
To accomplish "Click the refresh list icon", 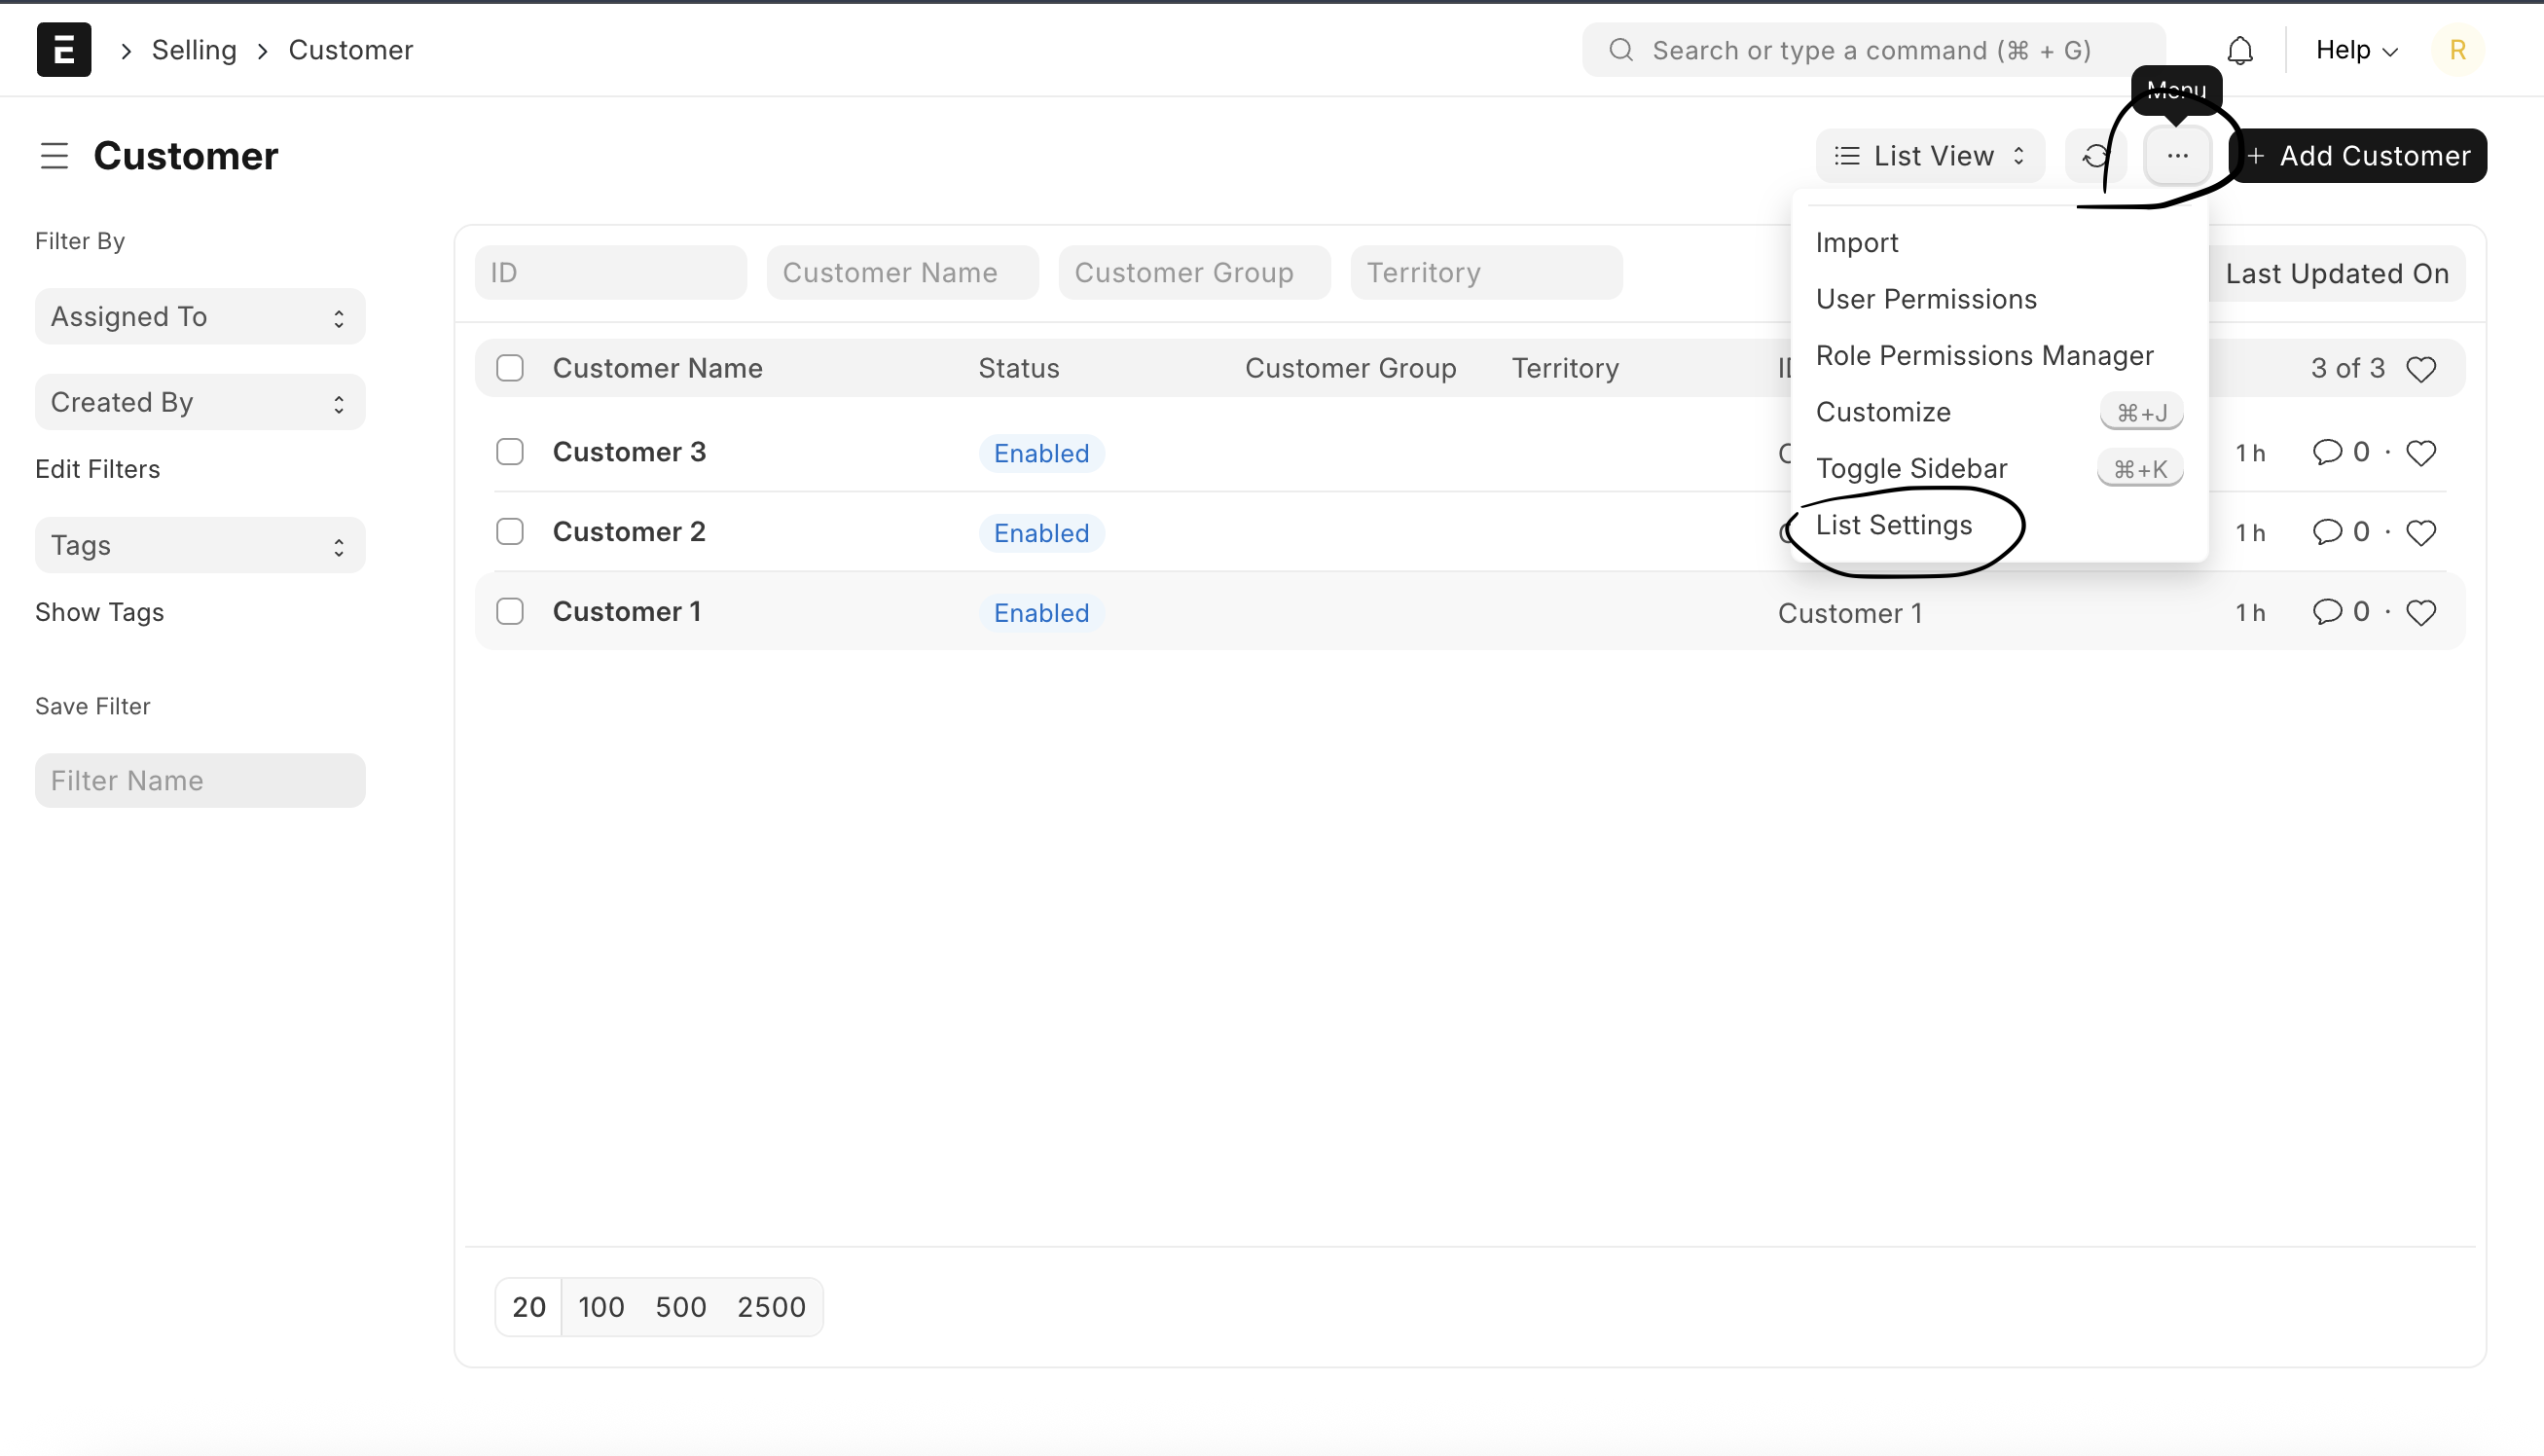I will point(2095,156).
